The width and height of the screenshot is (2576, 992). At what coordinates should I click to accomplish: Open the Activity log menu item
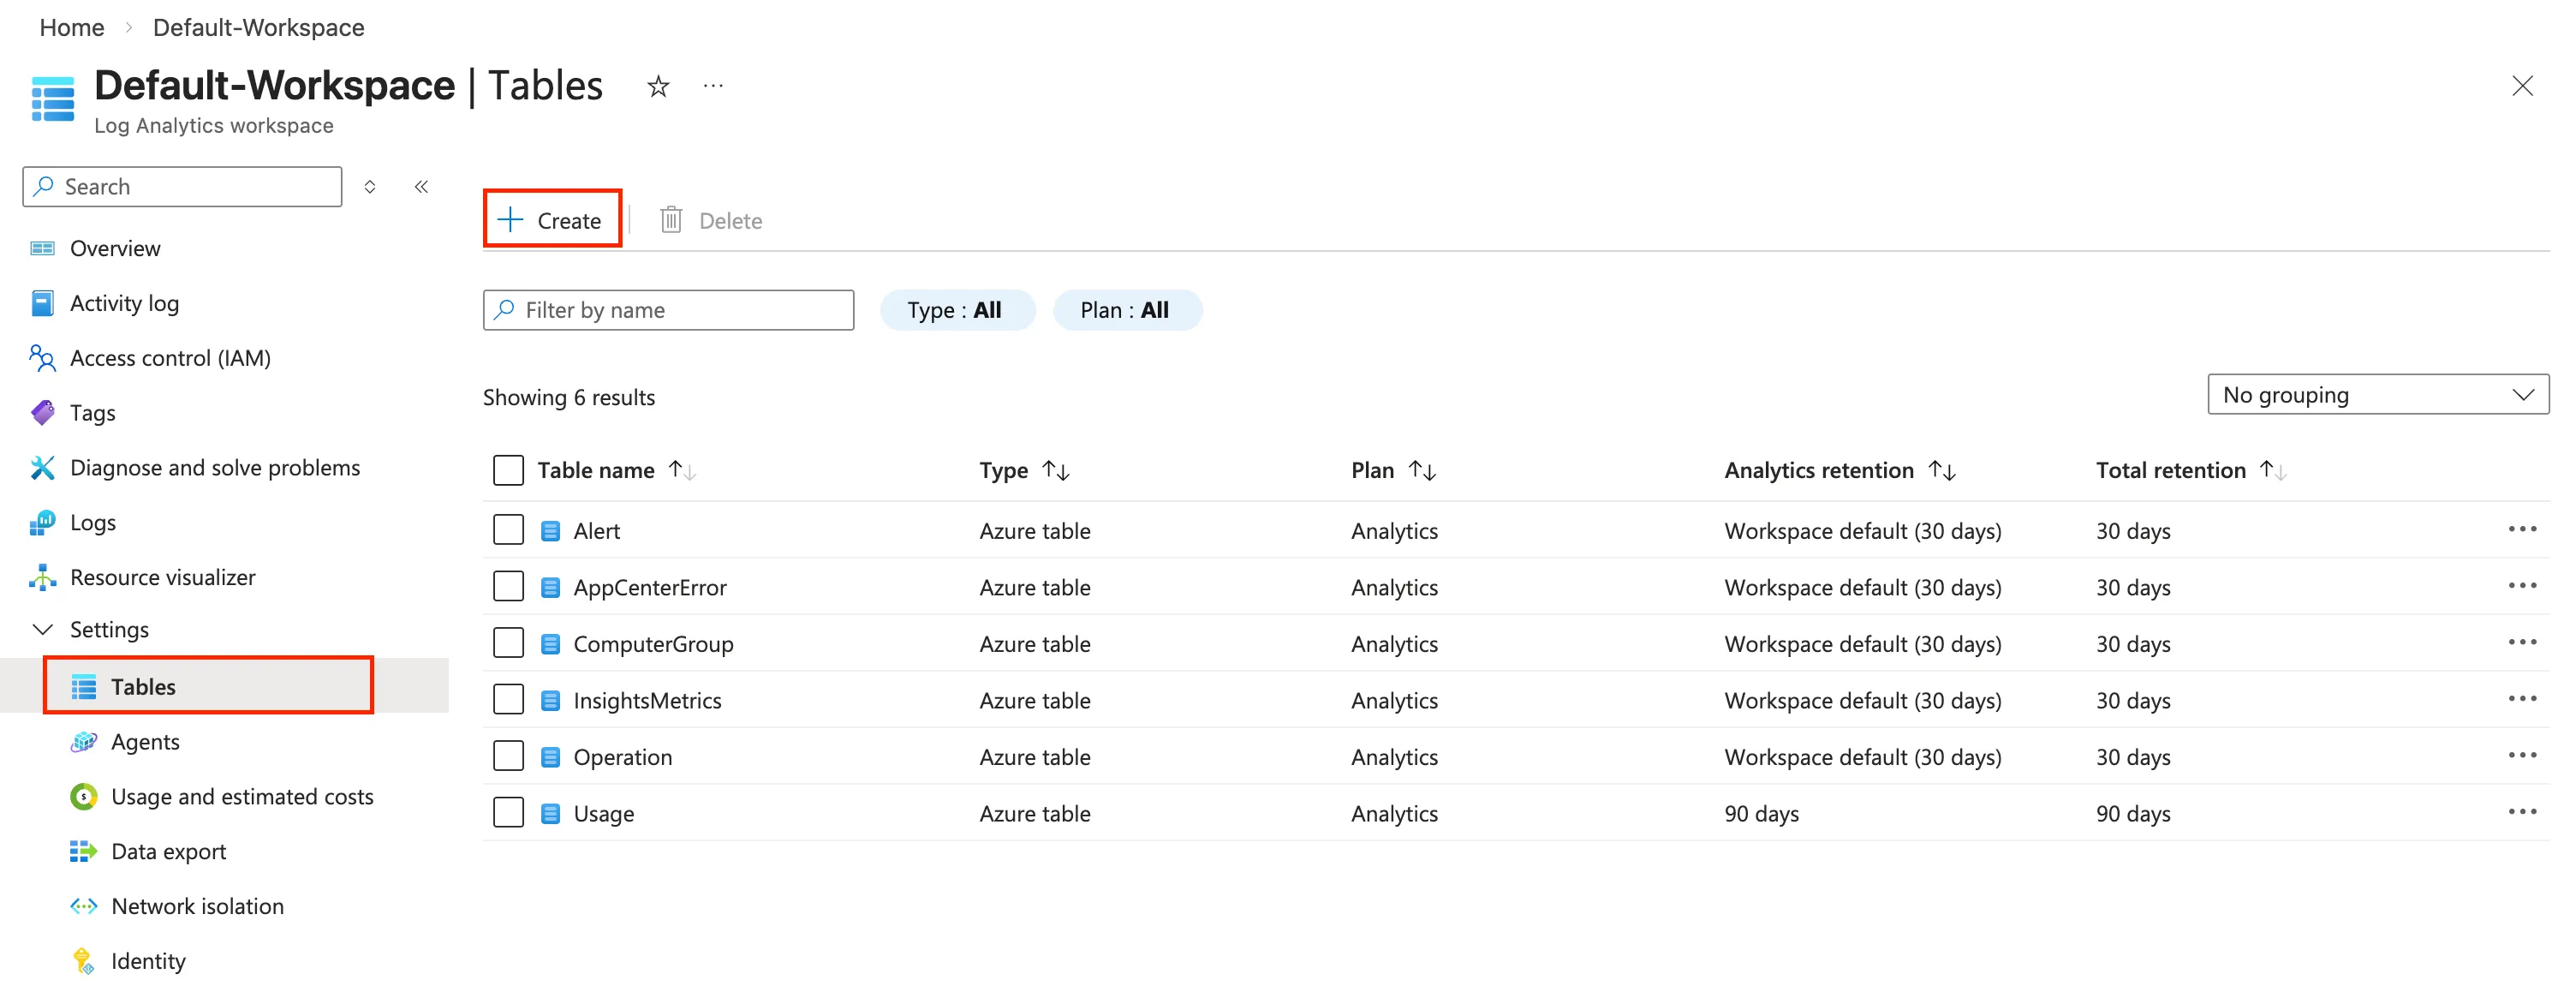tap(124, 303)
